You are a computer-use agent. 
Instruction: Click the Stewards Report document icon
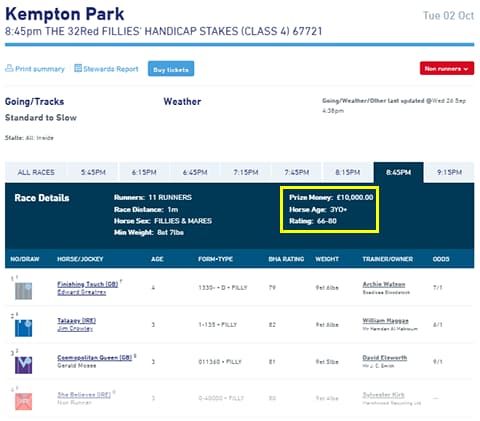78,68
